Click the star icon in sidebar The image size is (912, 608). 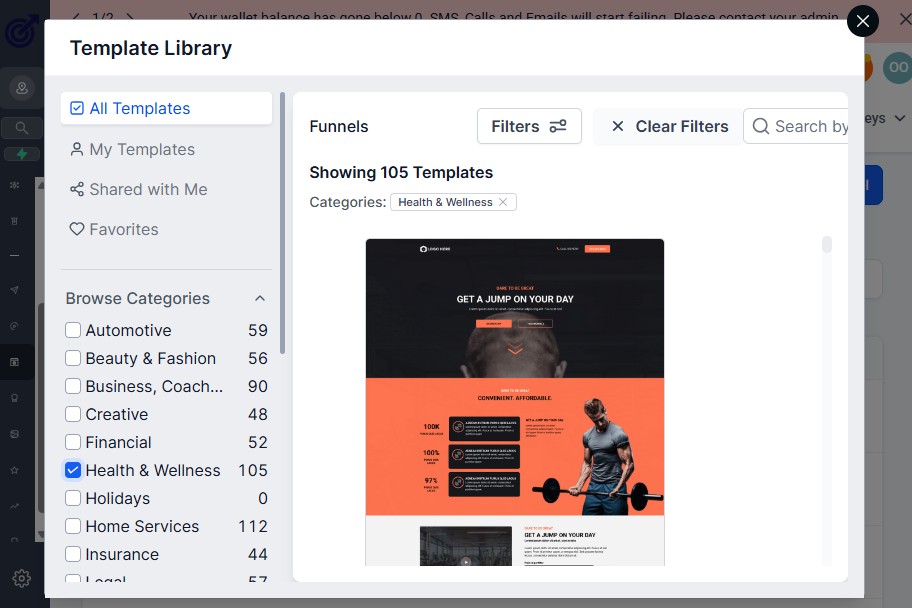(15, 470)
